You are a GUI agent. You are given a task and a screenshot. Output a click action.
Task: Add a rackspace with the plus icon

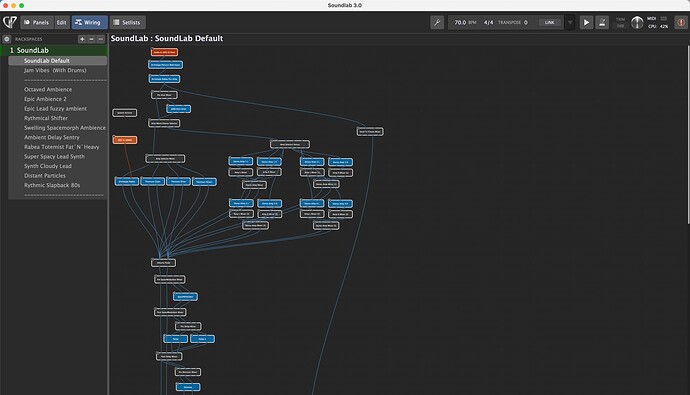pos(82,39)
